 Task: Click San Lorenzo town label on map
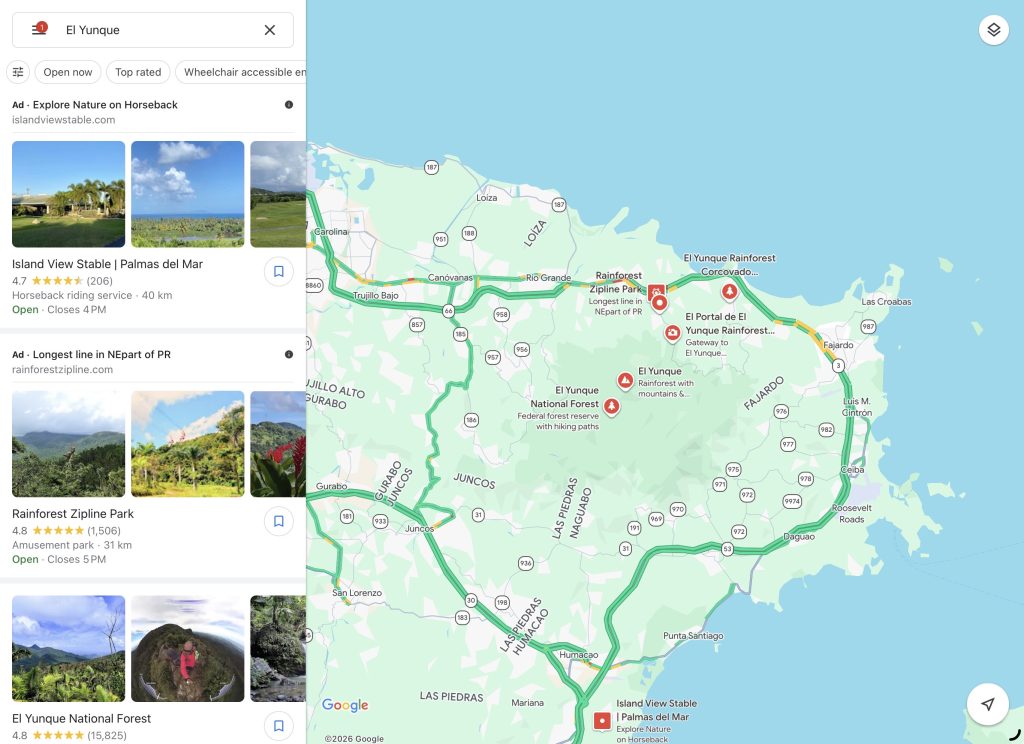(x=357, y=592)
